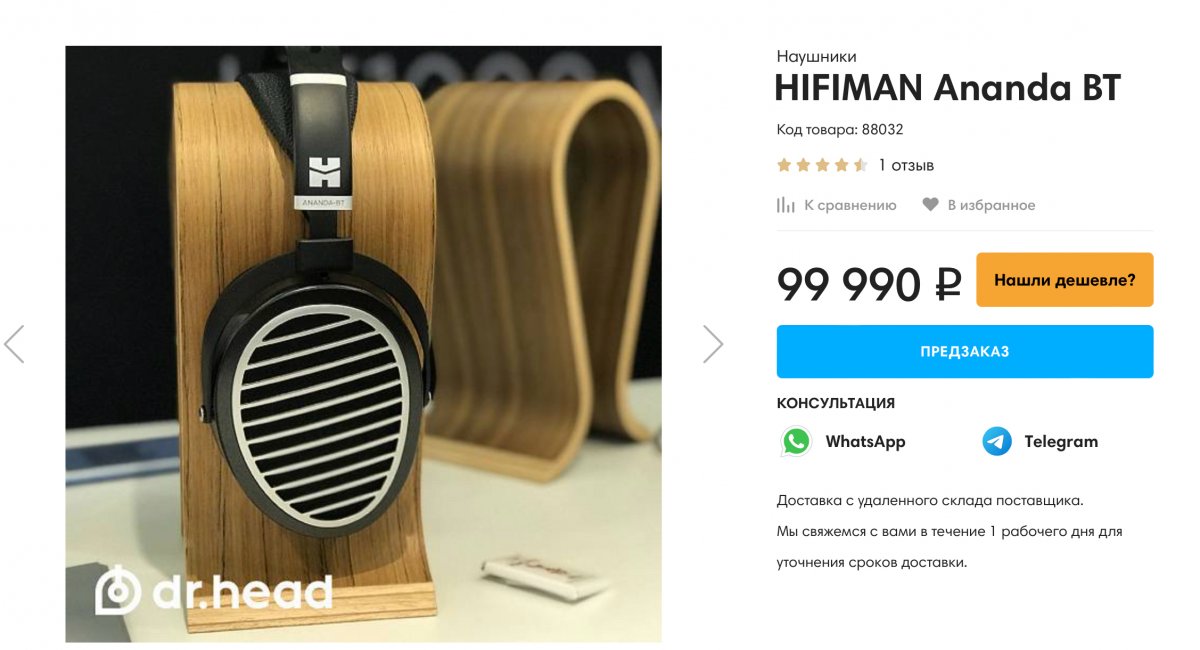This screenshot has height=650, width=1200.
Task: Click the half-filled fifth star
Action: tap(861, 165)
